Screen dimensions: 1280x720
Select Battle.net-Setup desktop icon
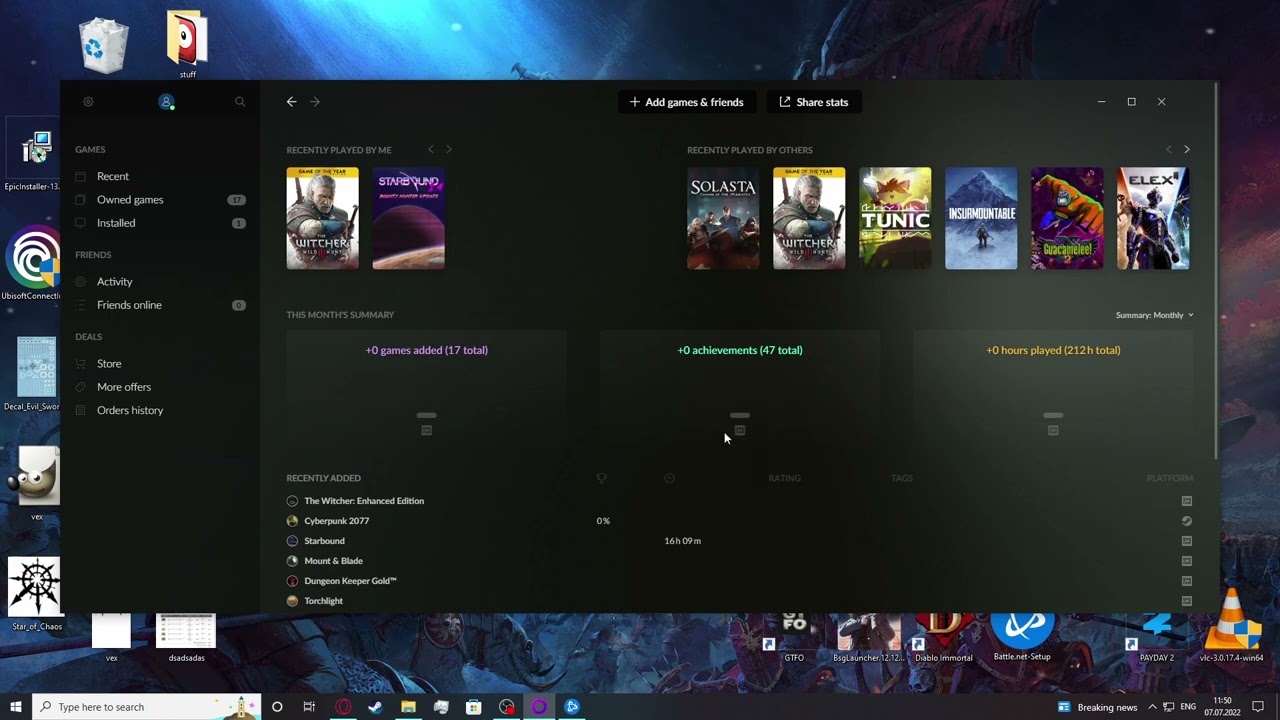pos(1022,638)
